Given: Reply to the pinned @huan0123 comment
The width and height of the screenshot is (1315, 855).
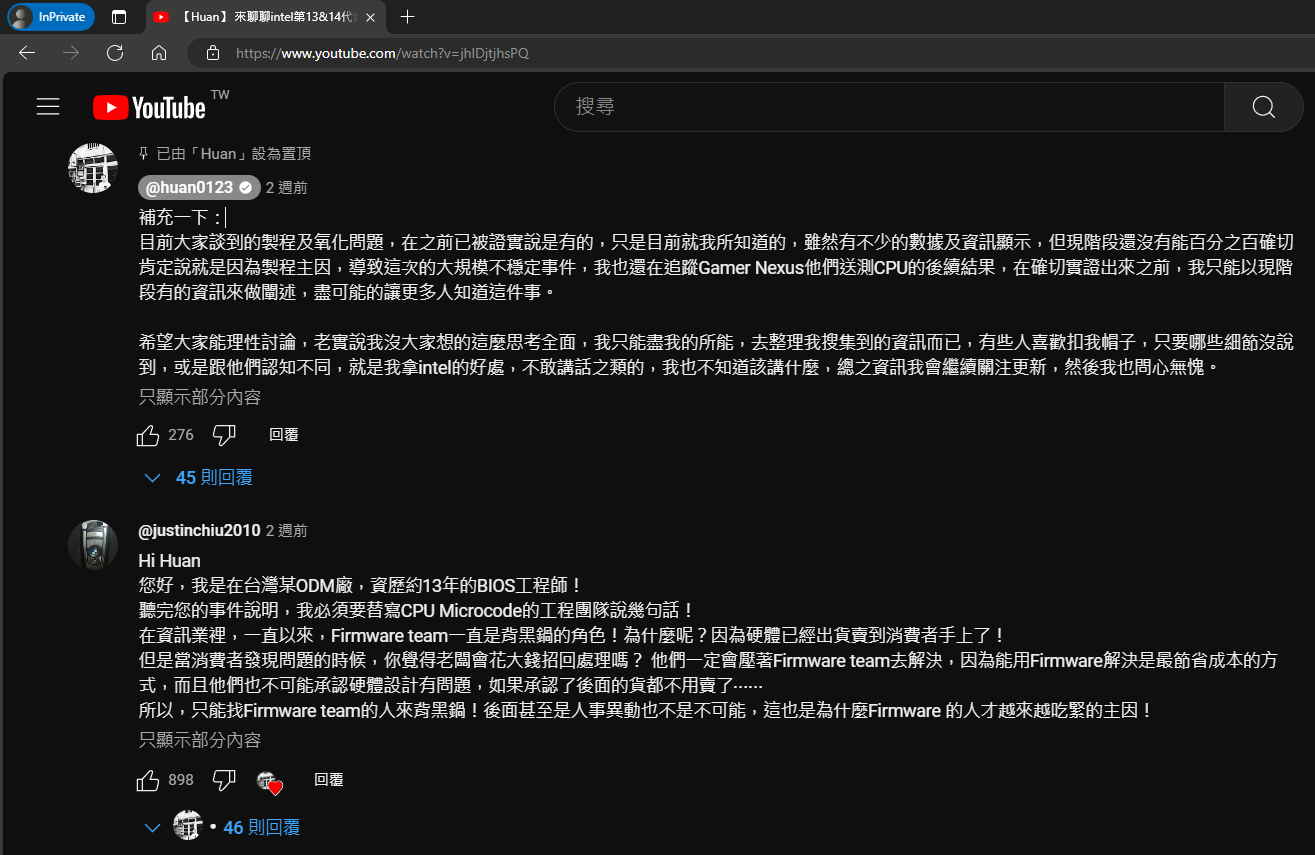Looking at the screenshot, I should pyautogui.click(x=283, y=435).
